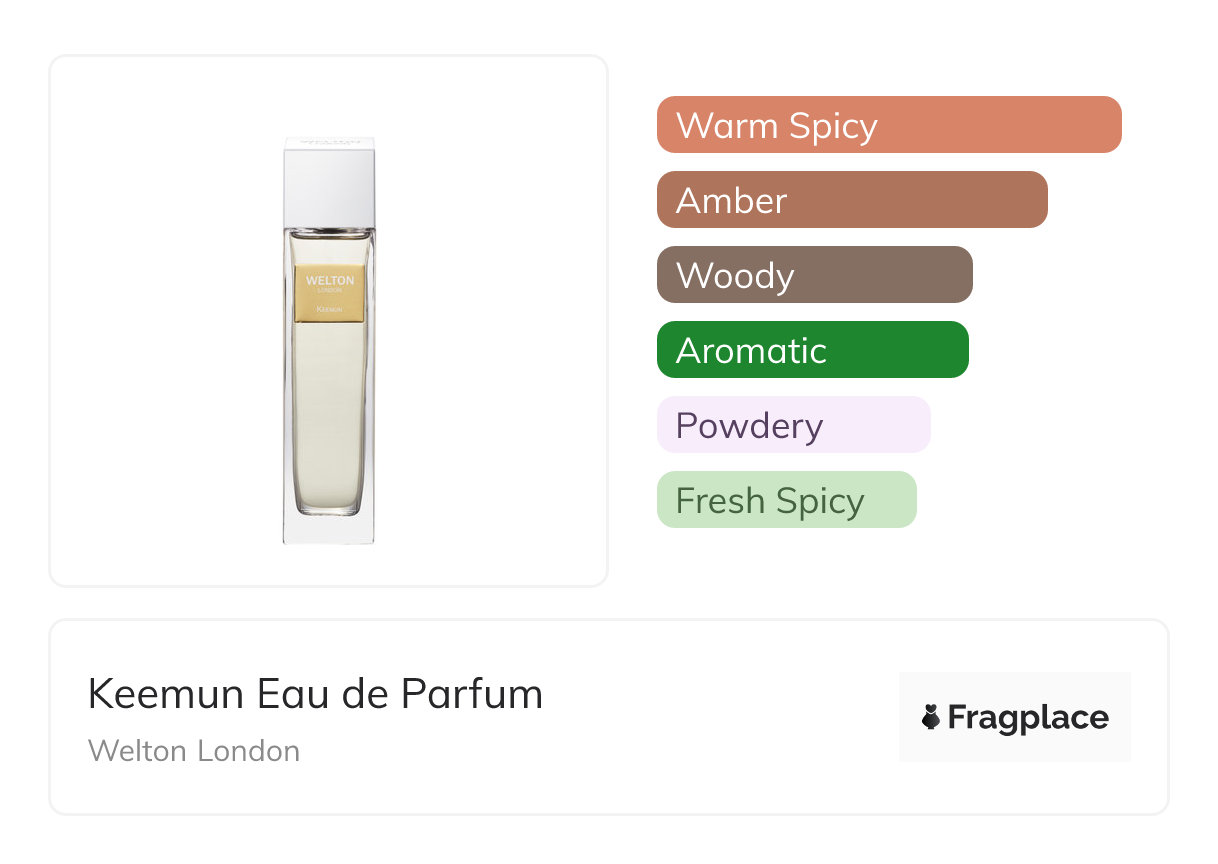Select the Warm Spicy accord bar
This screenshot has width=1218, height=864.
(888, 125)
